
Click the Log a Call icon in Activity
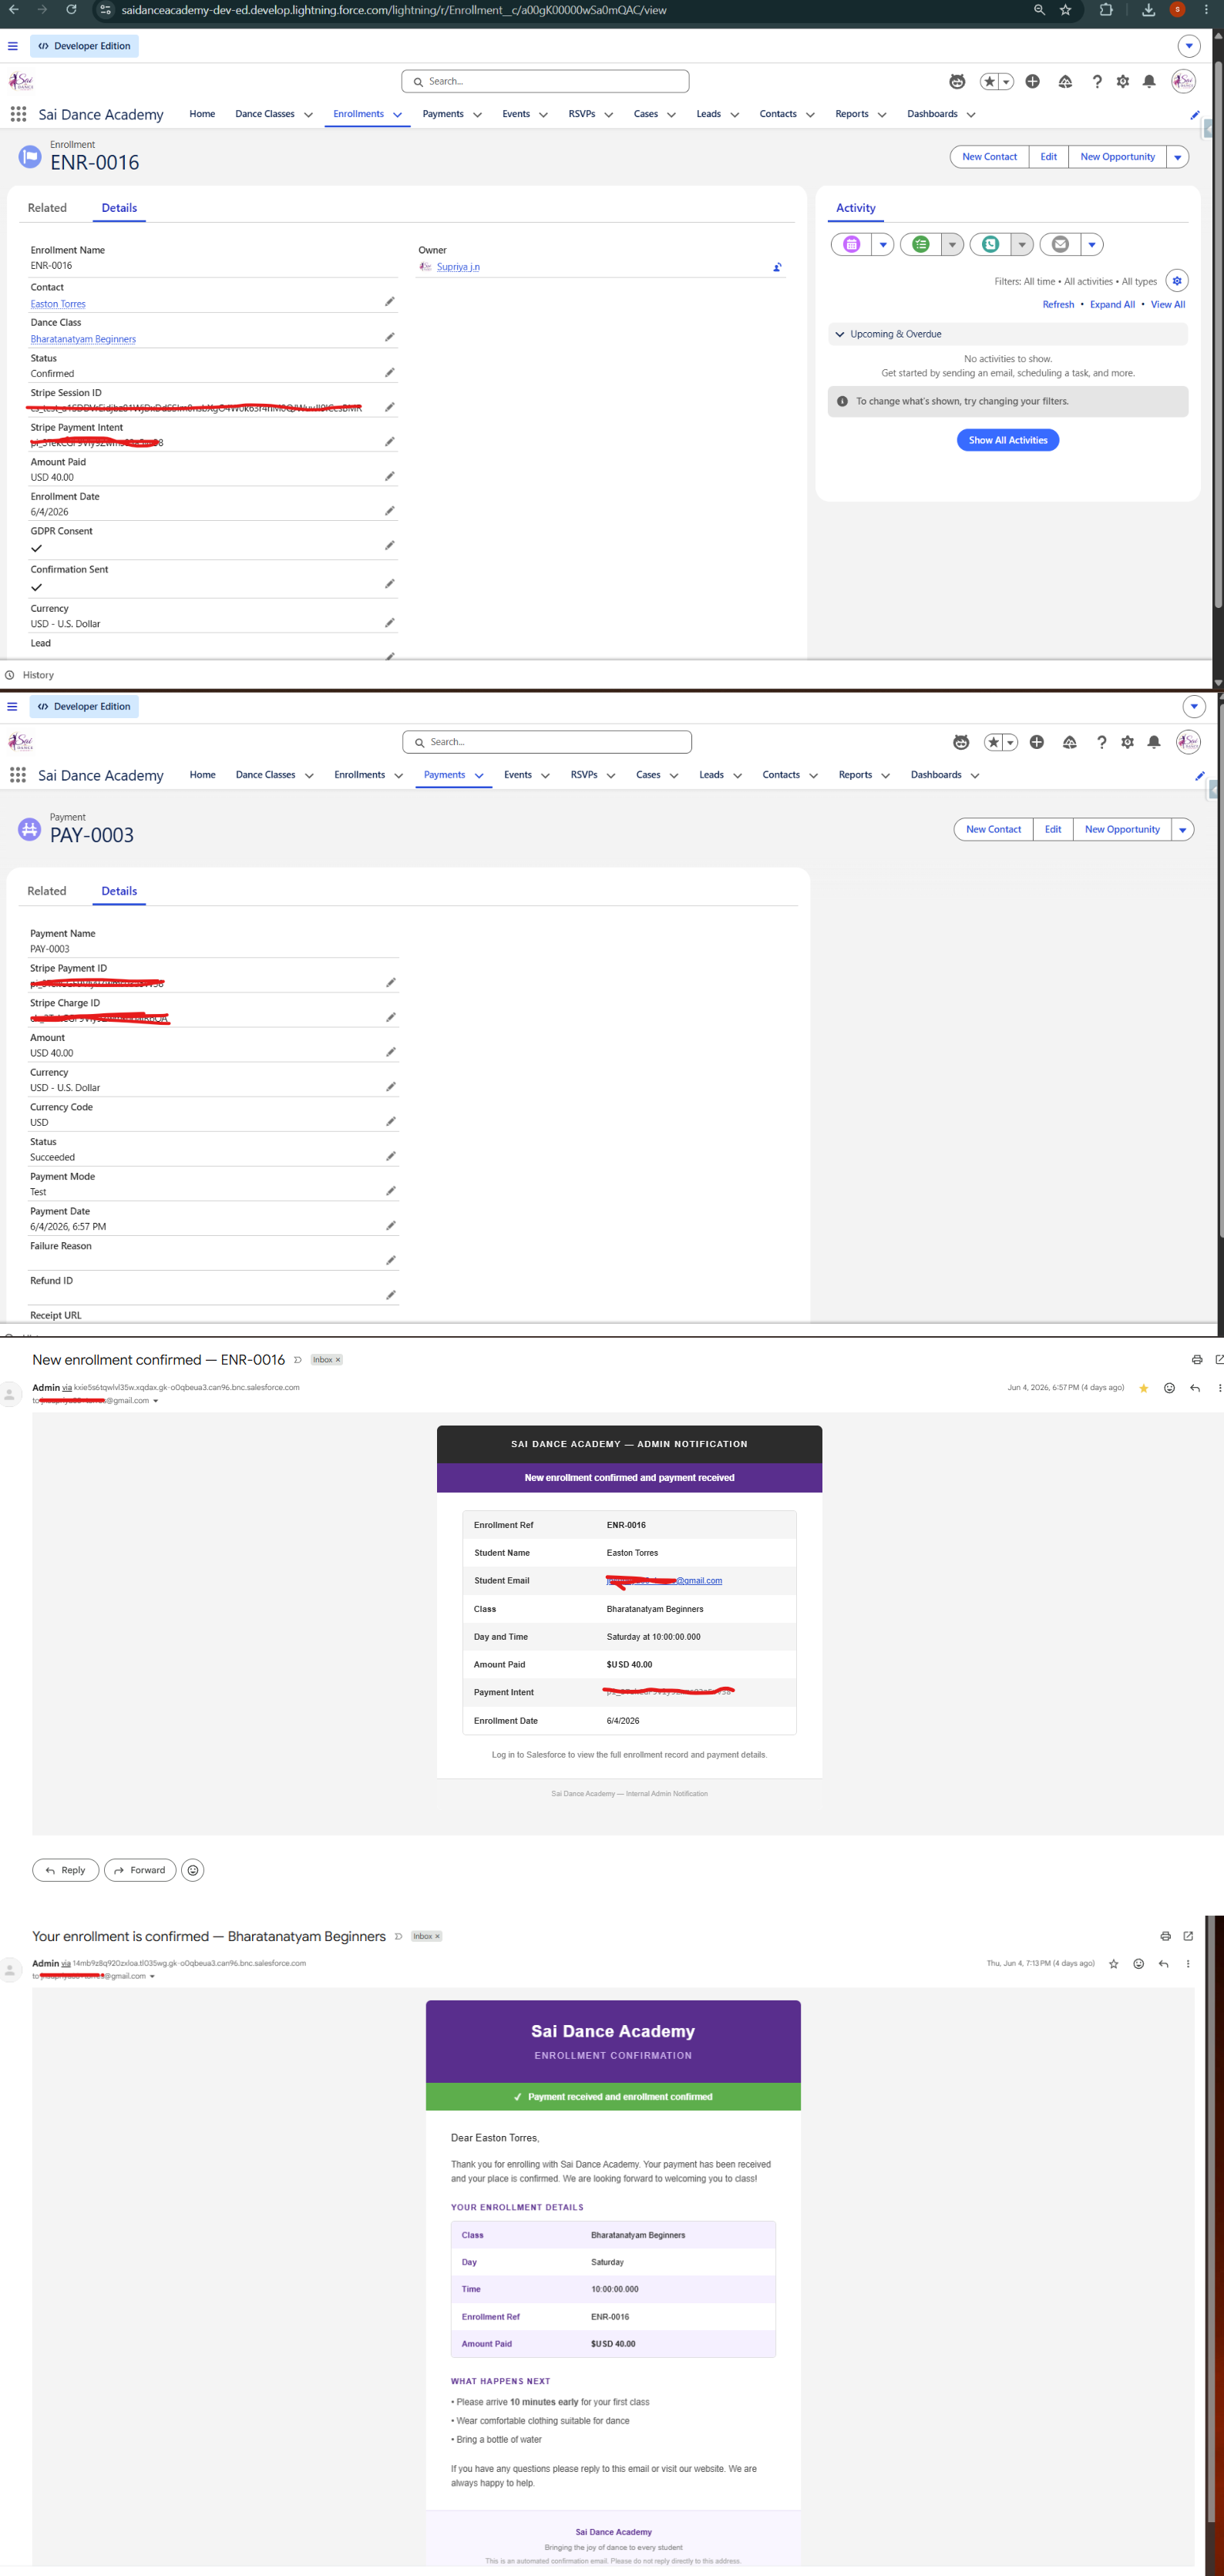tap(990, 244)
